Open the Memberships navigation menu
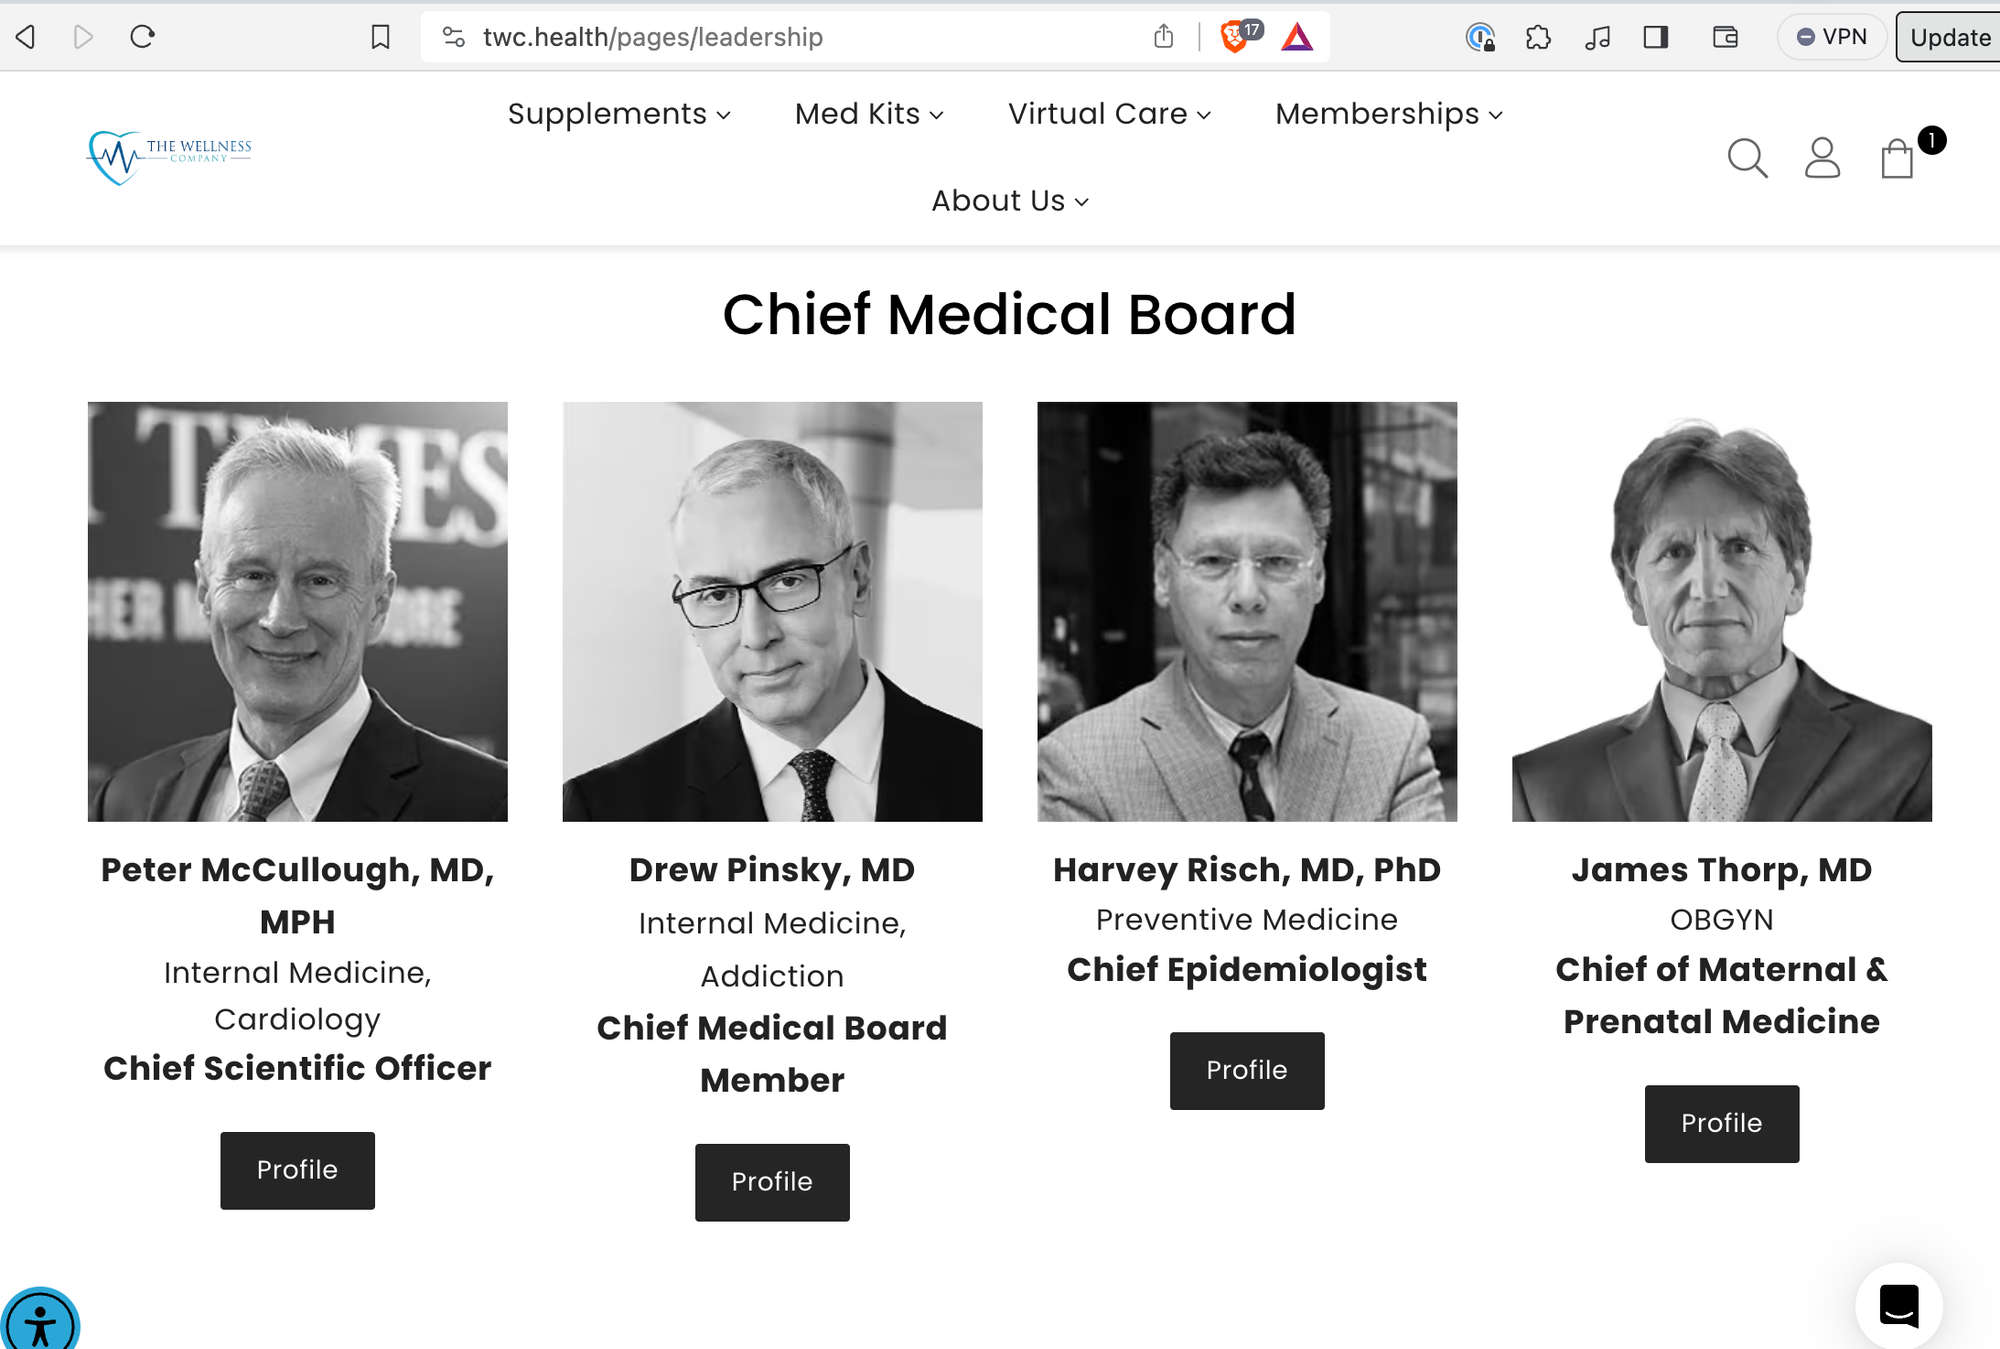The height and width of the screenshot is (1349, 2000). click(1389, 114)
